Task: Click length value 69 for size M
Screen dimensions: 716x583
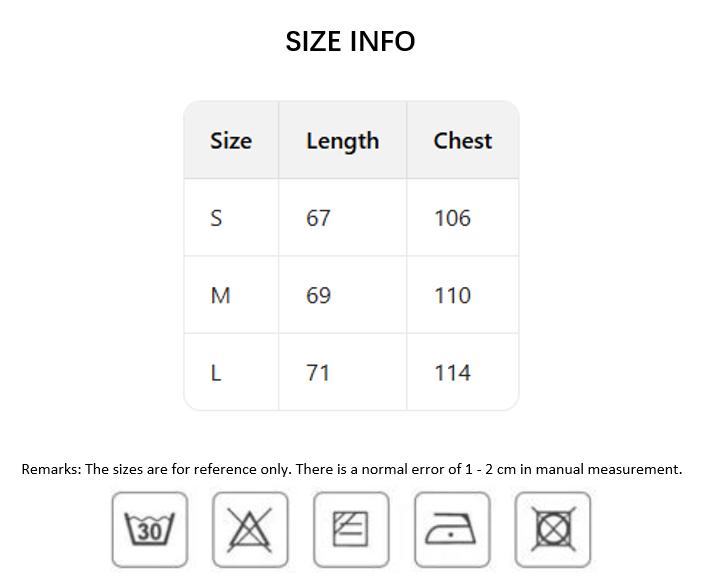Action: pyautogui.click(x=318, y=296)
